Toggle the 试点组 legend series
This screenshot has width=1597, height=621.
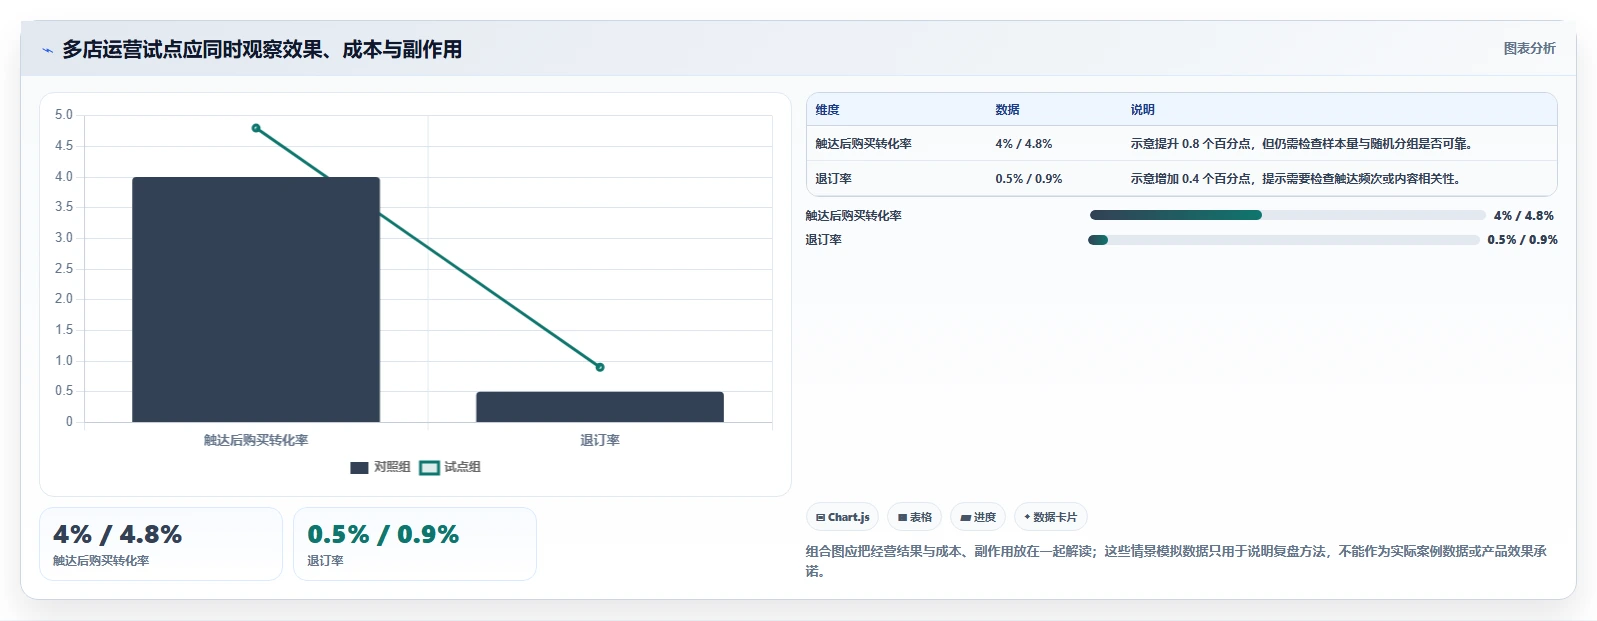click(450, 467)
